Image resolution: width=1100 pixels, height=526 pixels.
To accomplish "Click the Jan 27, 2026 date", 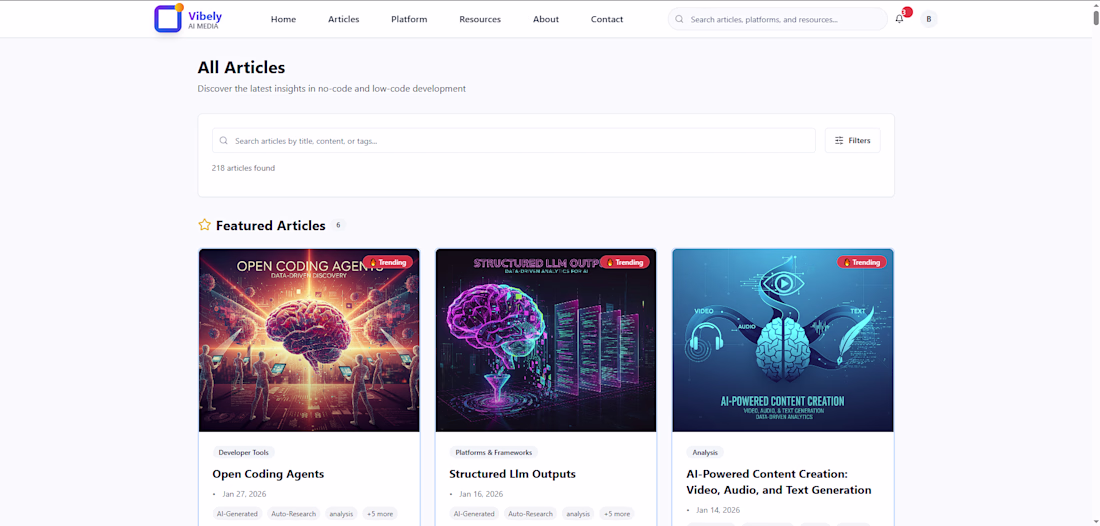I will pyautogui.click(x=242, y=494).
